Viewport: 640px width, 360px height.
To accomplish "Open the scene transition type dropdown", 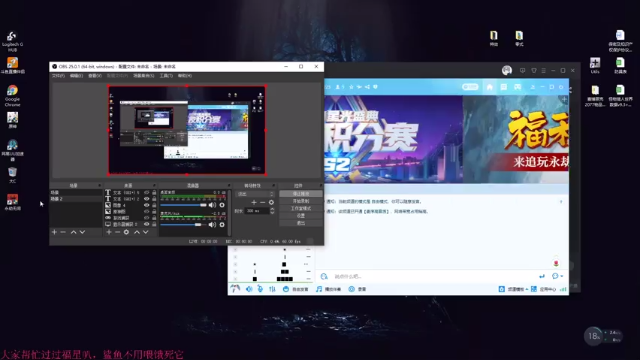I will point(255,194).
